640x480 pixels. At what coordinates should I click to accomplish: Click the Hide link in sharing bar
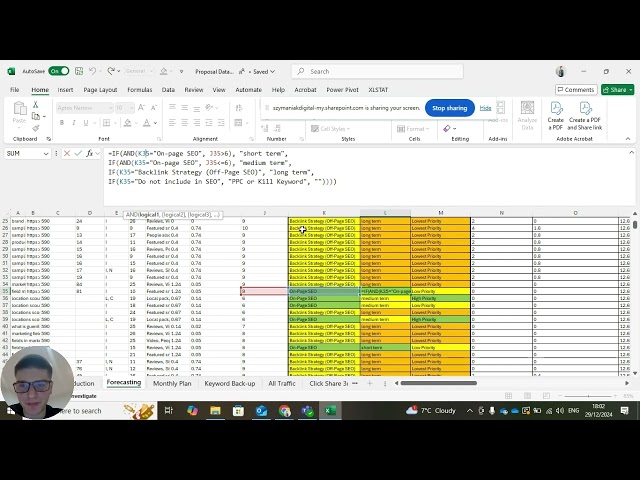(x=485, y=108)
